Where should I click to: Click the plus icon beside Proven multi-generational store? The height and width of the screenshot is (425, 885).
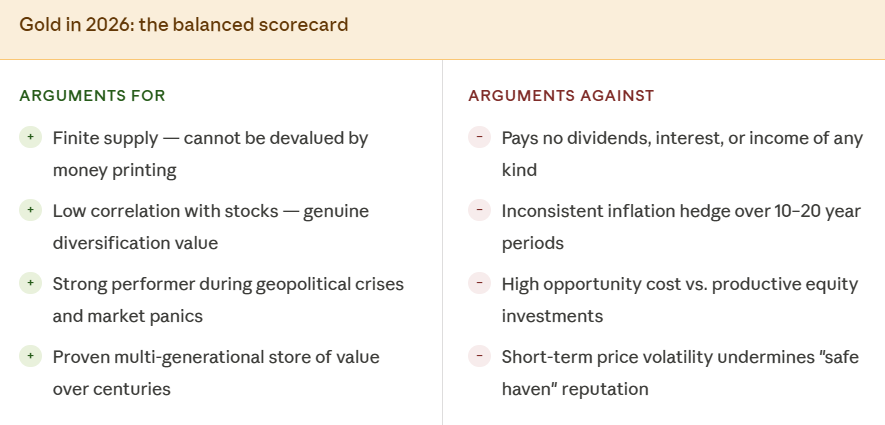click(30, 356)
